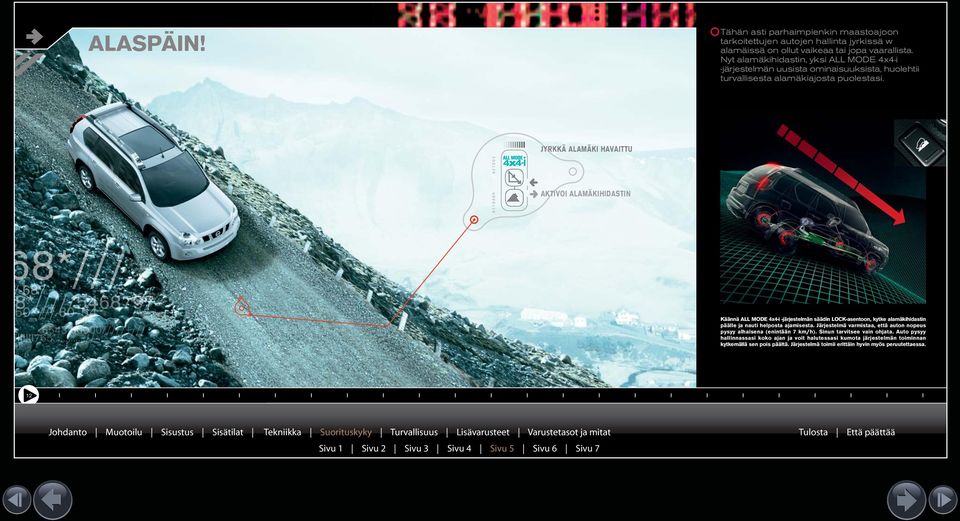Click the small circle on callout bubble
The height and width of the screenshot is (521, 960).
pyautogui.click(x=572, y=171)
